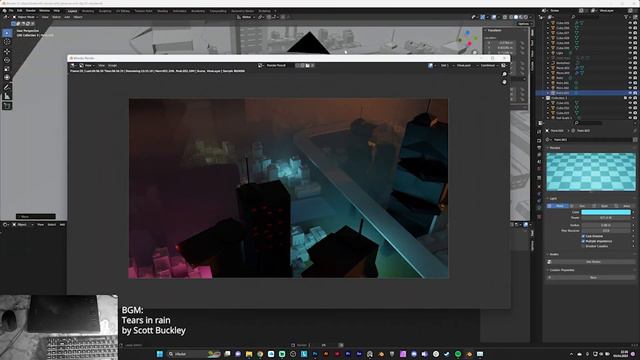Viewport: 640px width, 360px height.
Task: Open the Scene properties tab icon
Action: pyautogui.click(x=539, y=162)
